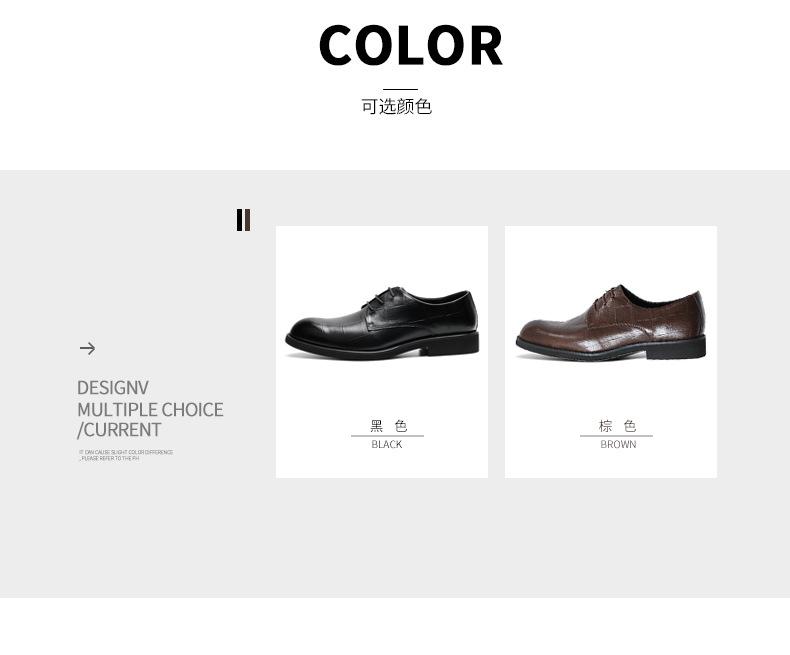Click the heel of the brown shoe
The image size is (790, 655).
676,349
